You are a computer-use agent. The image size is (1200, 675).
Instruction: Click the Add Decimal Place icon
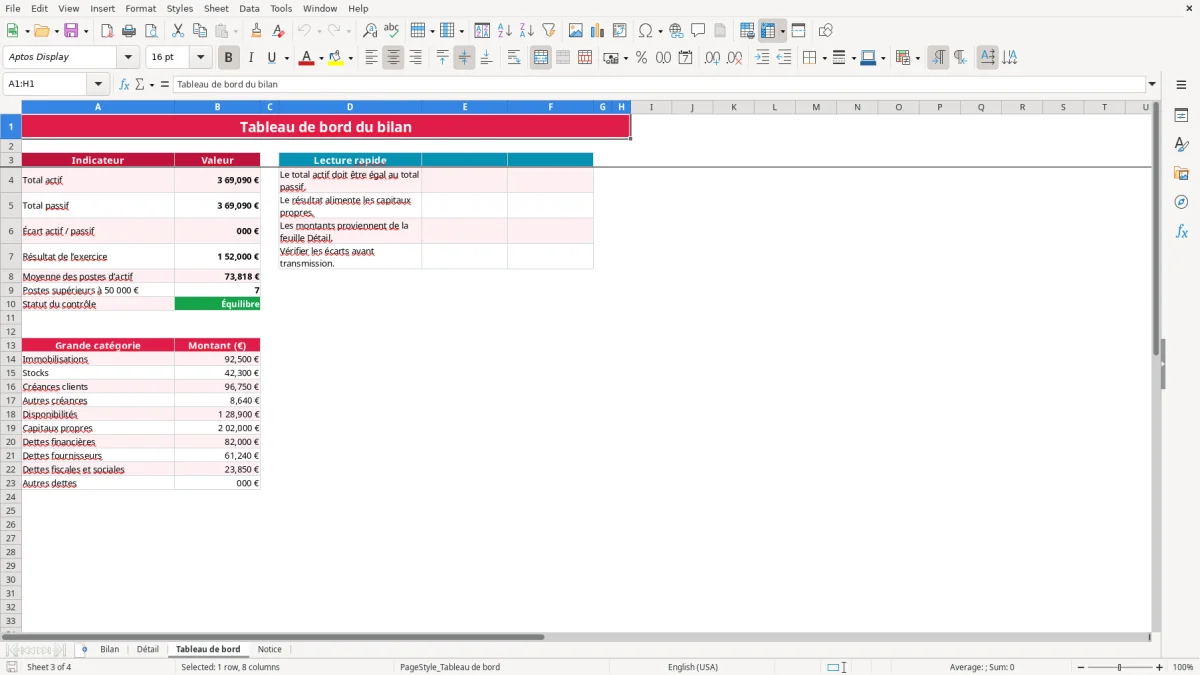pyautogui.click(x=713, y=58)
